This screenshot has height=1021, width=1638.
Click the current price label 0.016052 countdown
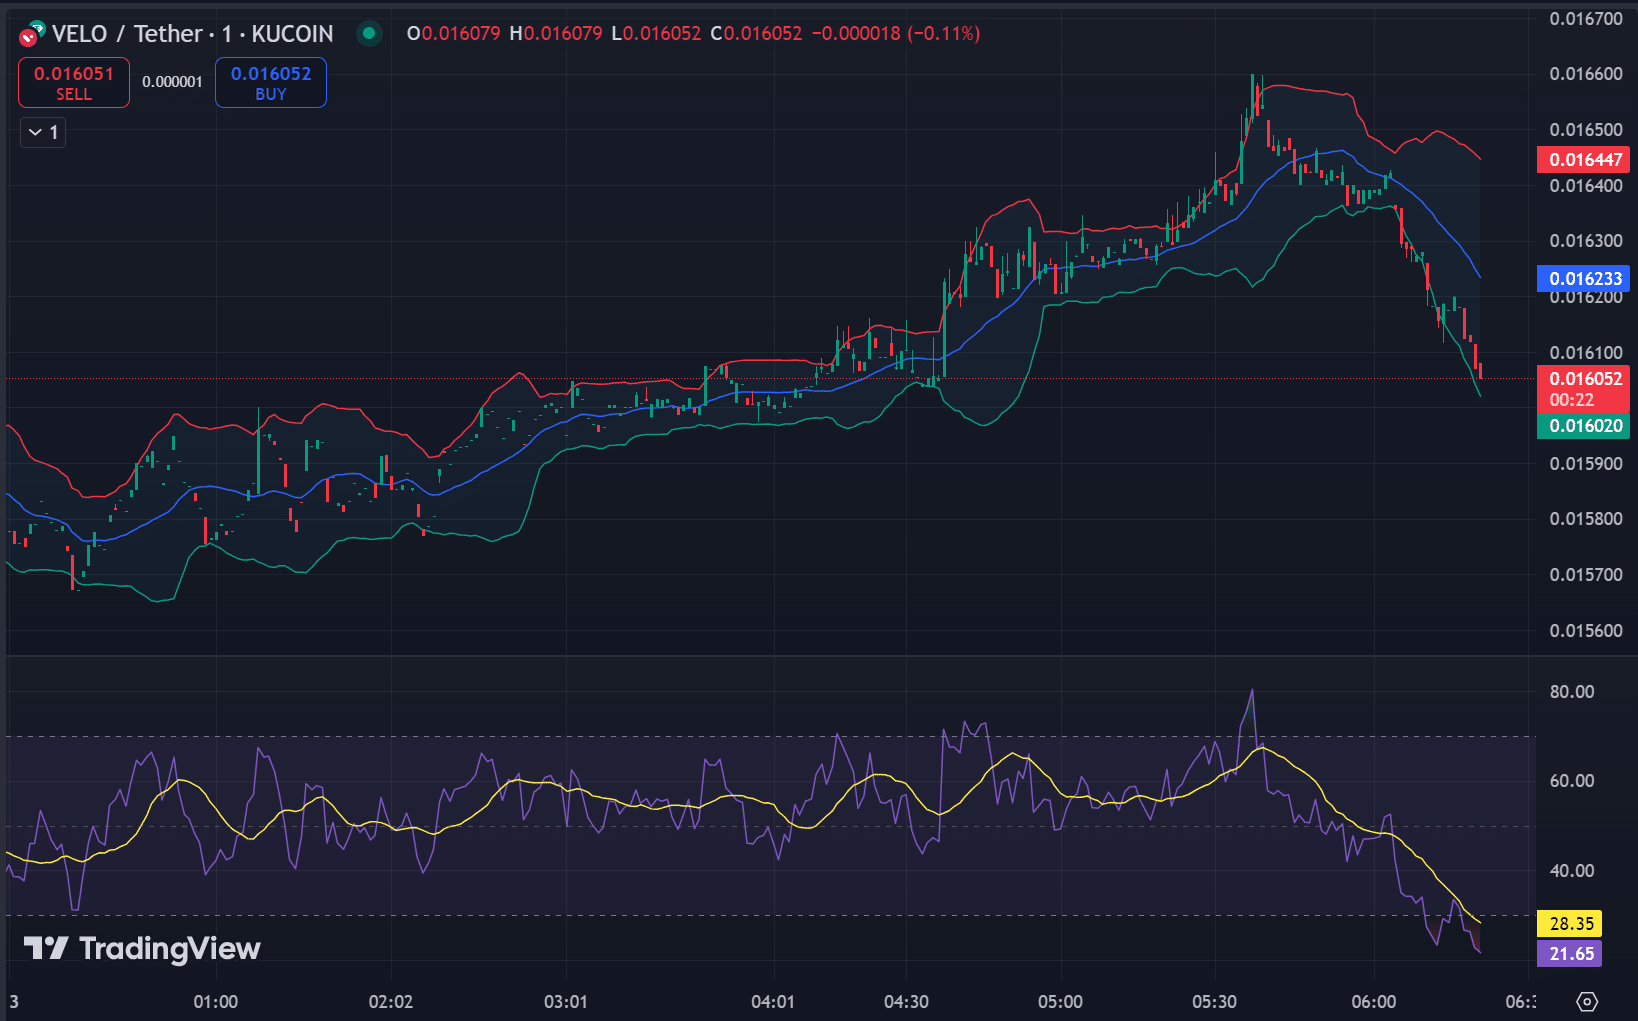click(1584, 389)
